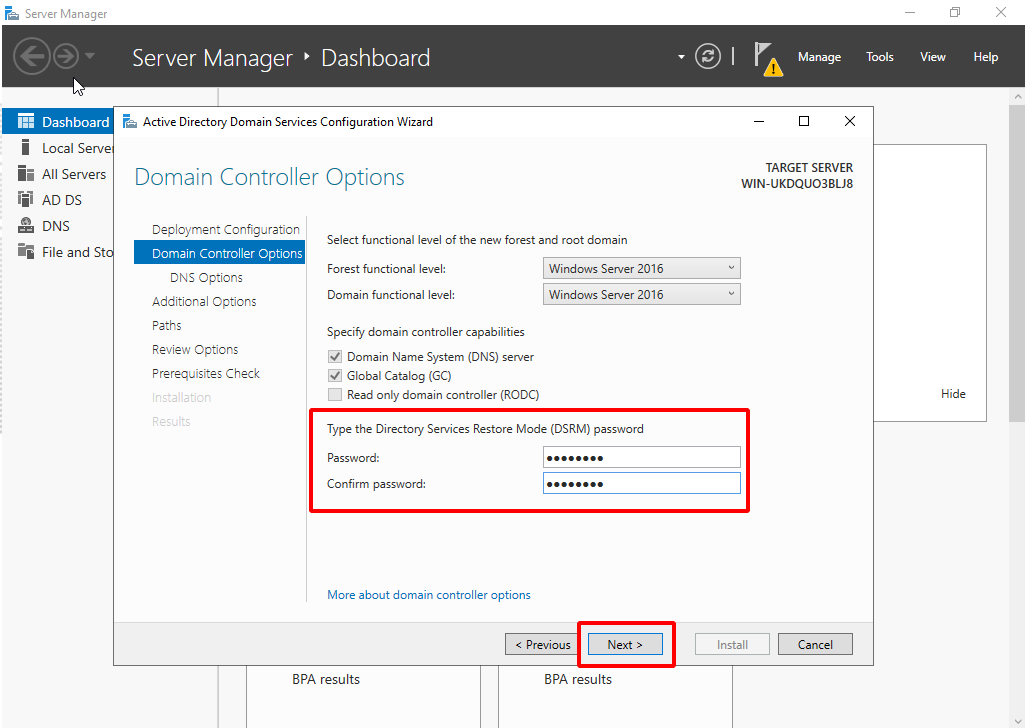
Task: Expand the navigation history dropdown arrow
Action: [x=90, y=56]
